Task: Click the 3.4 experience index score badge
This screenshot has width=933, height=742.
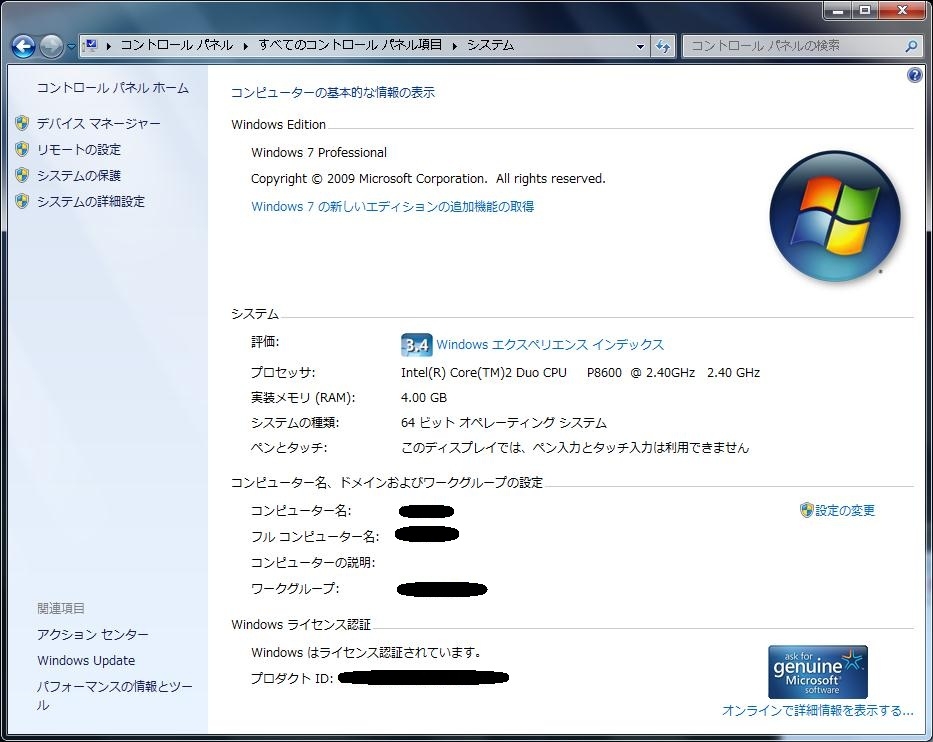Action: pyautogui.click(x=417, y=345)
